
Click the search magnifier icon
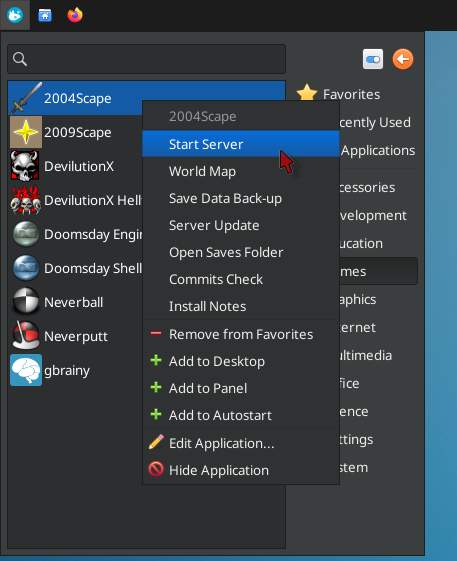click(20, 59)
